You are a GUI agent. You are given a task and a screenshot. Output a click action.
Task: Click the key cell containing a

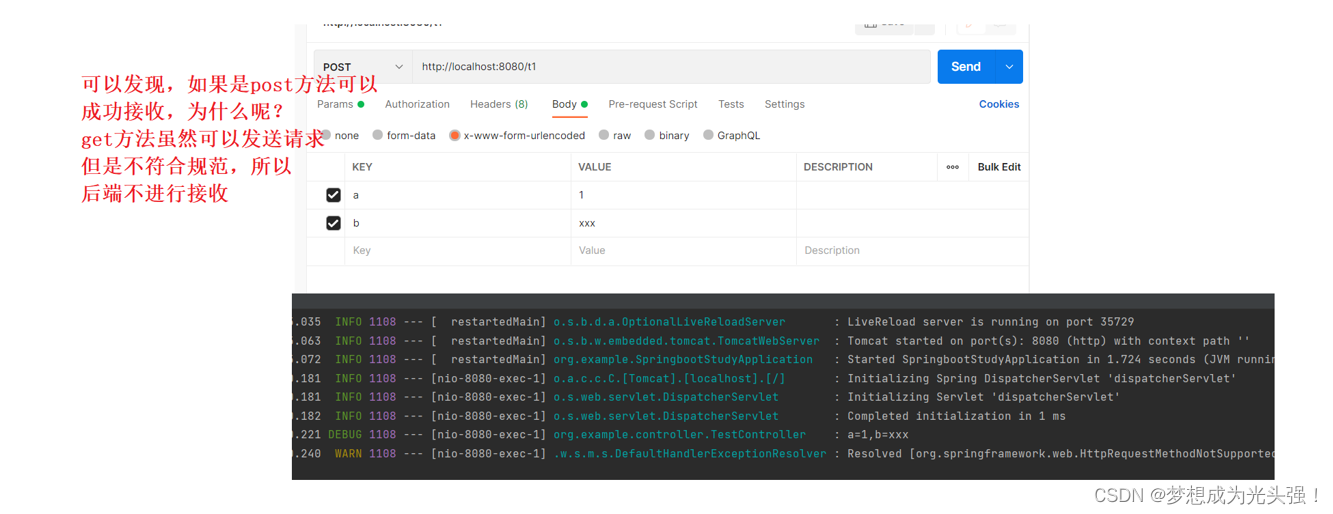(x=457, y=195)
